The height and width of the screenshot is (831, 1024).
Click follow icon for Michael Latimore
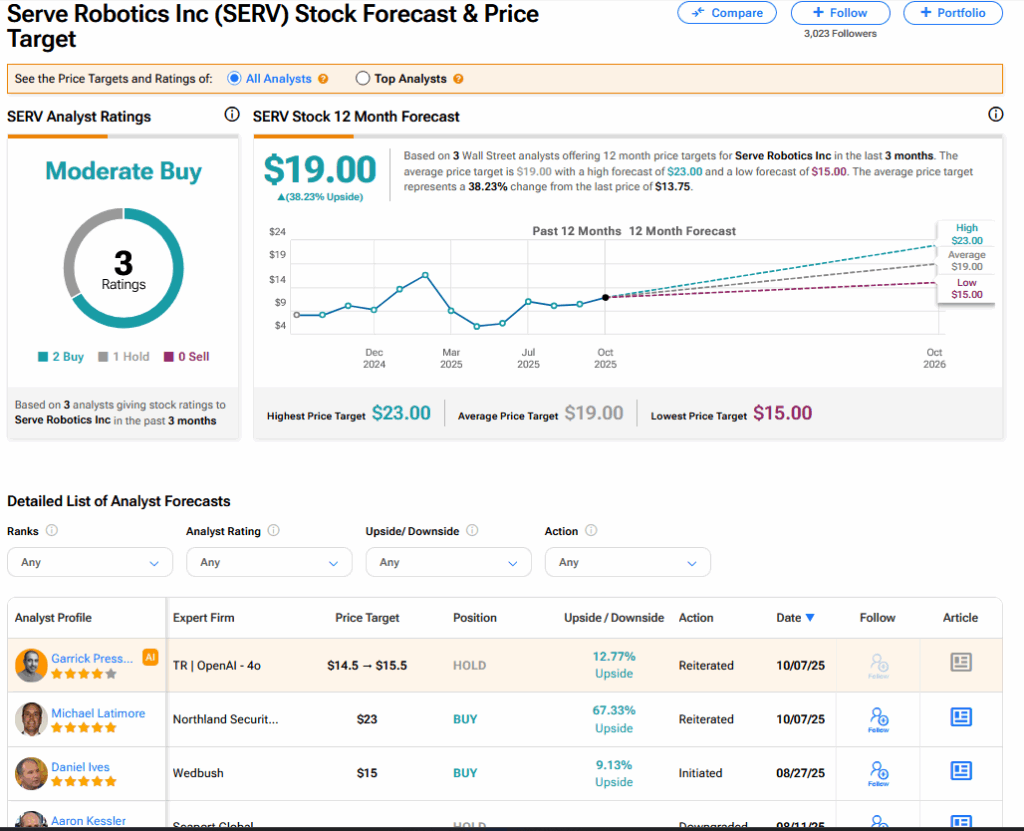click(x=878, y=718)
